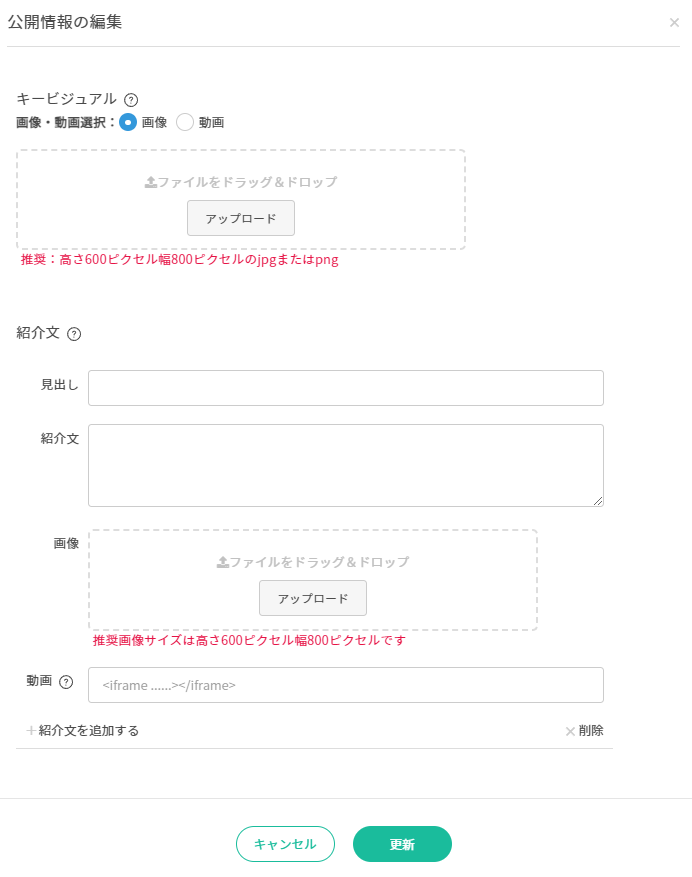Click アップロード button for 紹介文 image

pyautogui.click(x=313, y=598)
